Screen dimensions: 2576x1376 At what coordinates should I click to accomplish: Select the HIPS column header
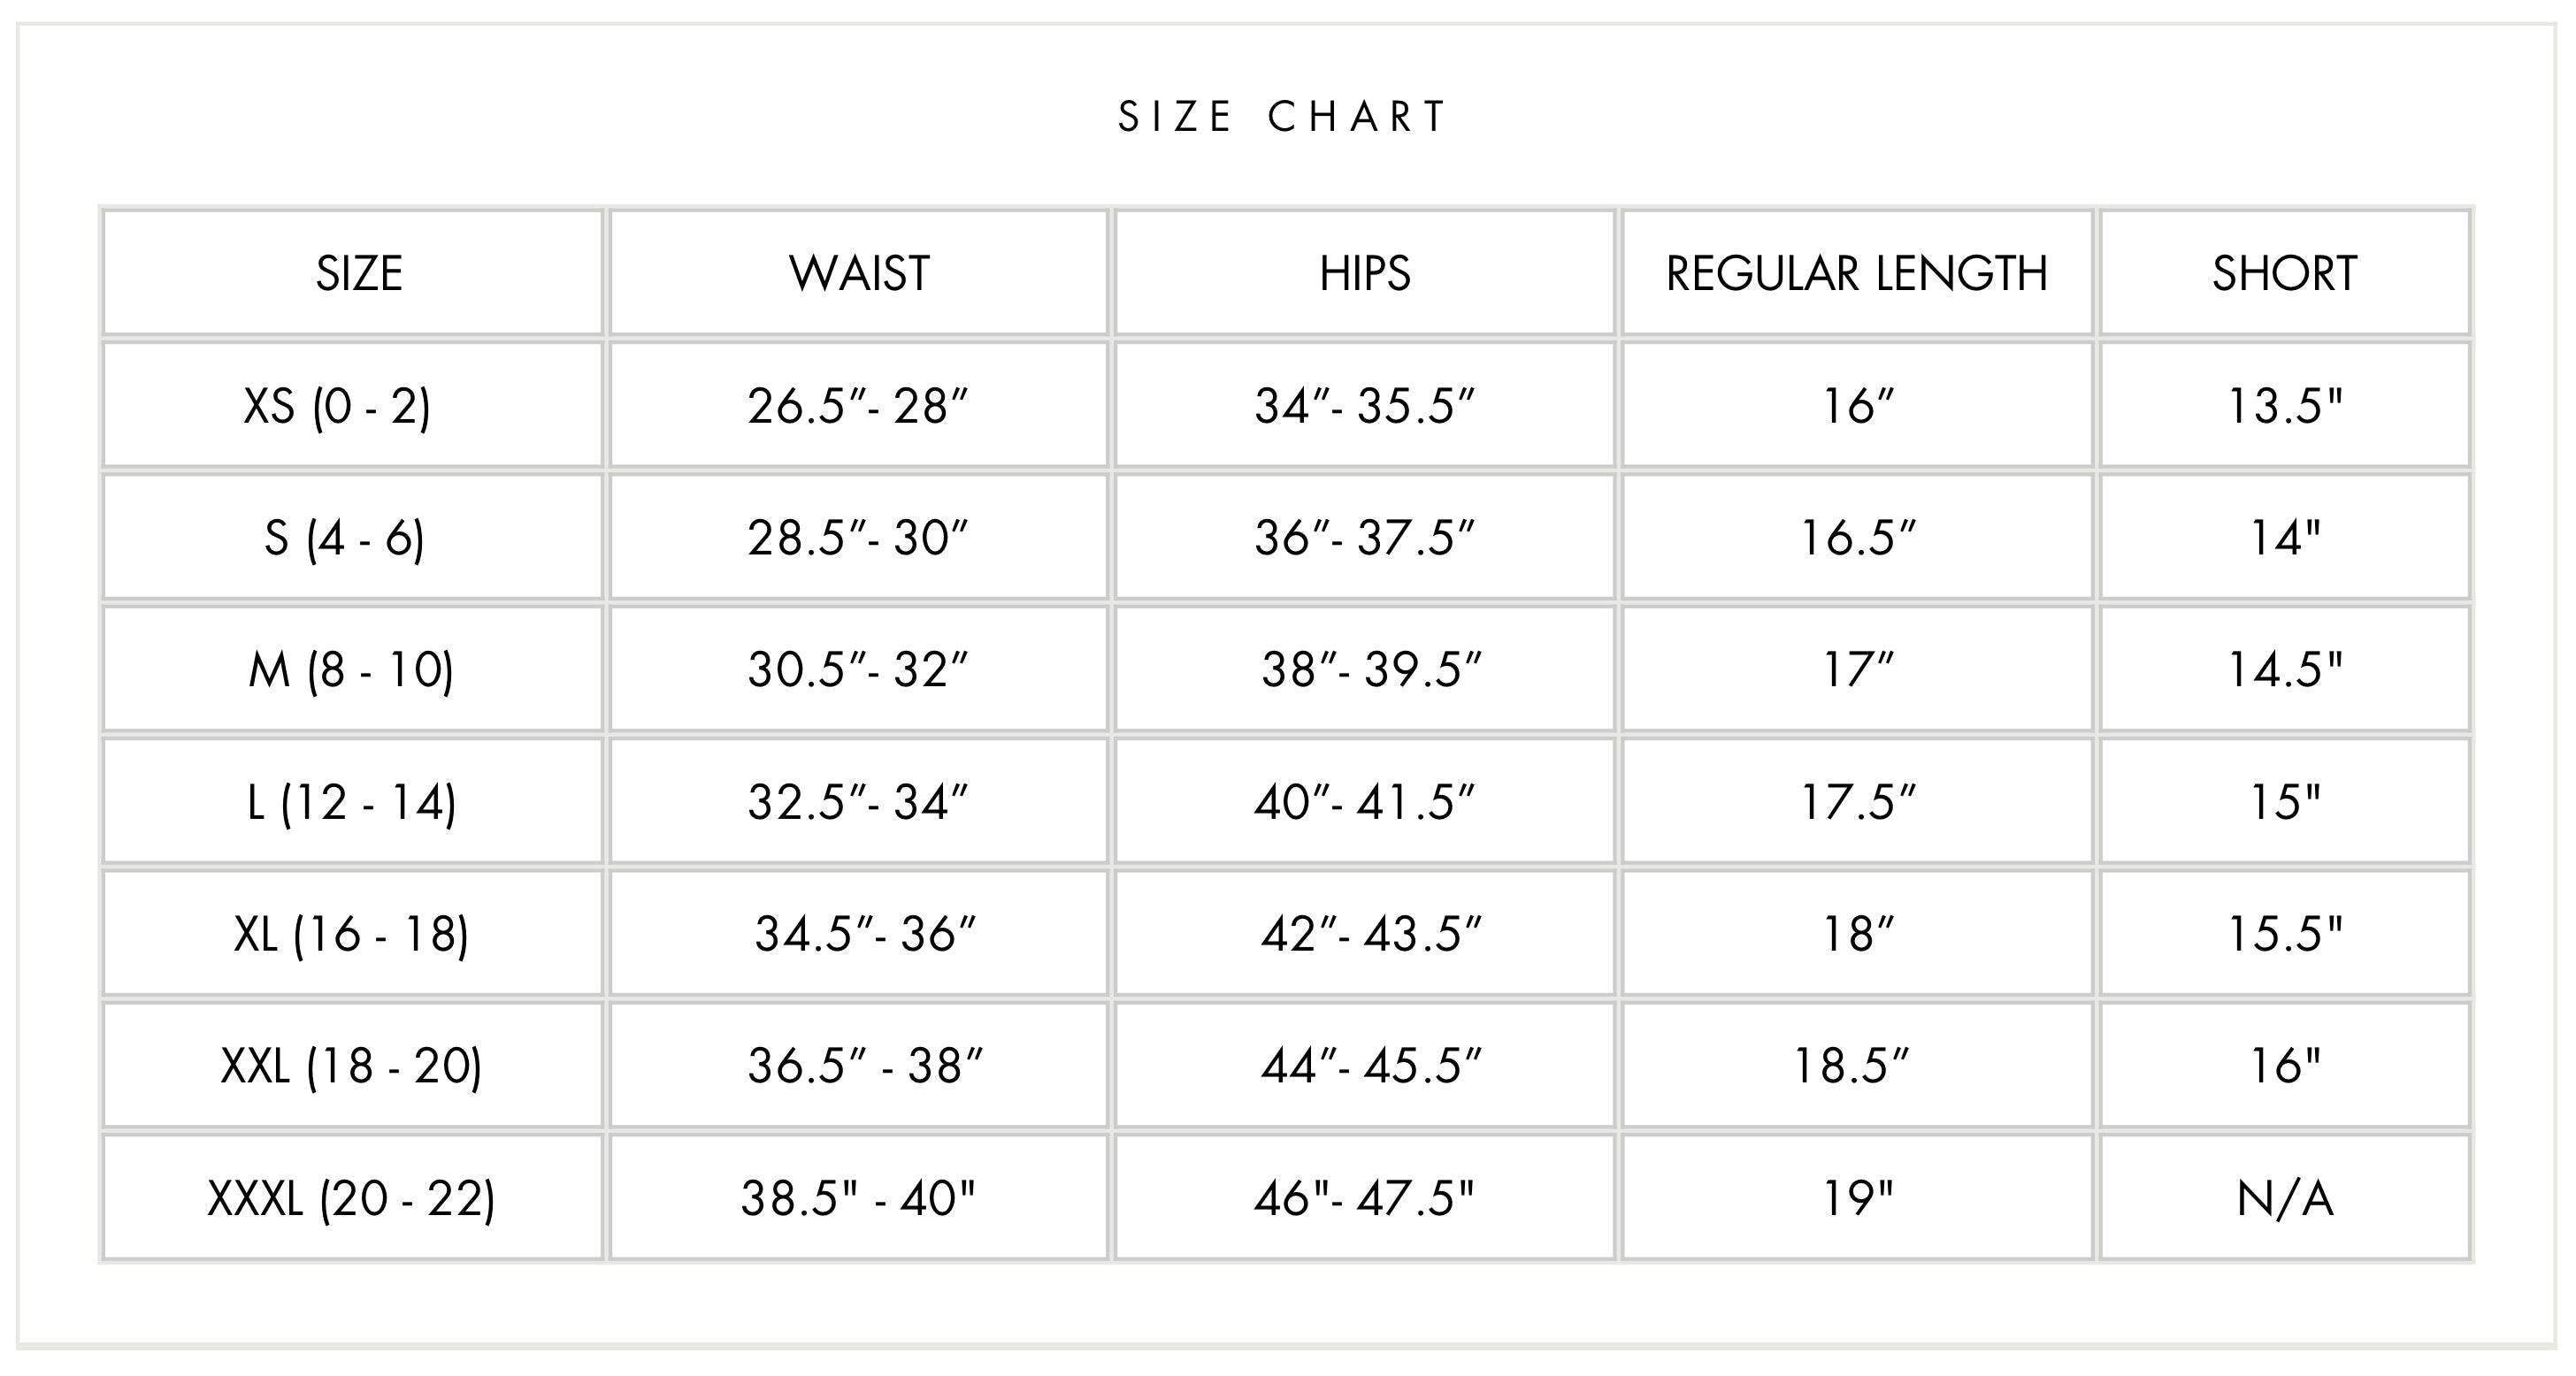coord(1365,272)
